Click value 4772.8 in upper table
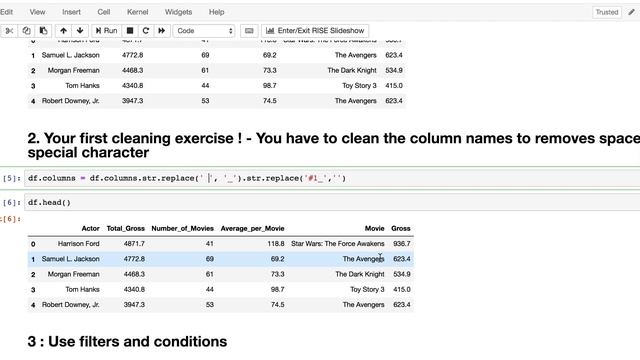The width and height of the screenshot is (640, 360). pyautogui.click(x=133, y=55)
